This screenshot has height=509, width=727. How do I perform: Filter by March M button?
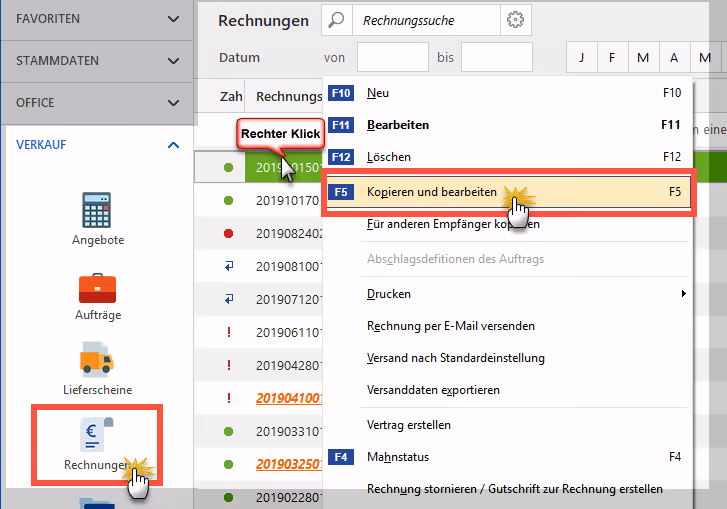(643, 57)
